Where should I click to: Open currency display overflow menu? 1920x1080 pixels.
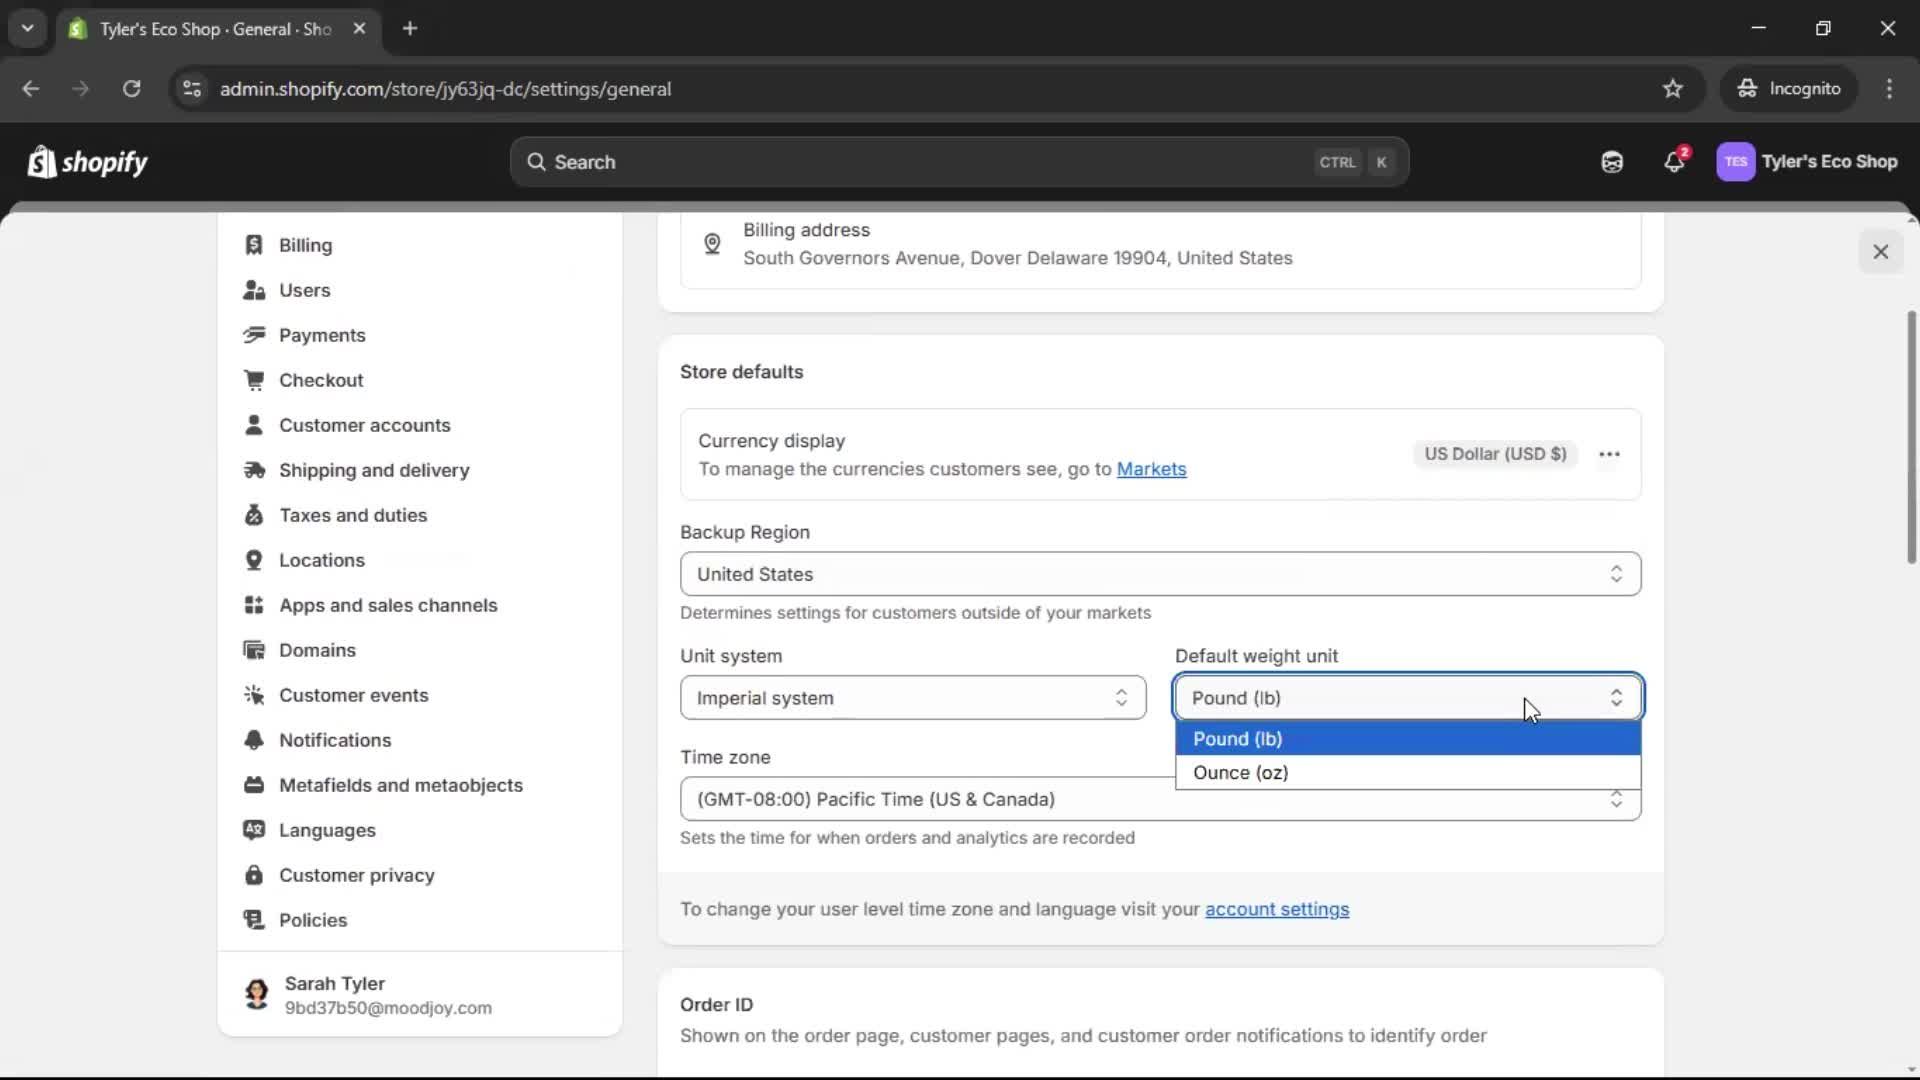click(x=1609, y=454)
